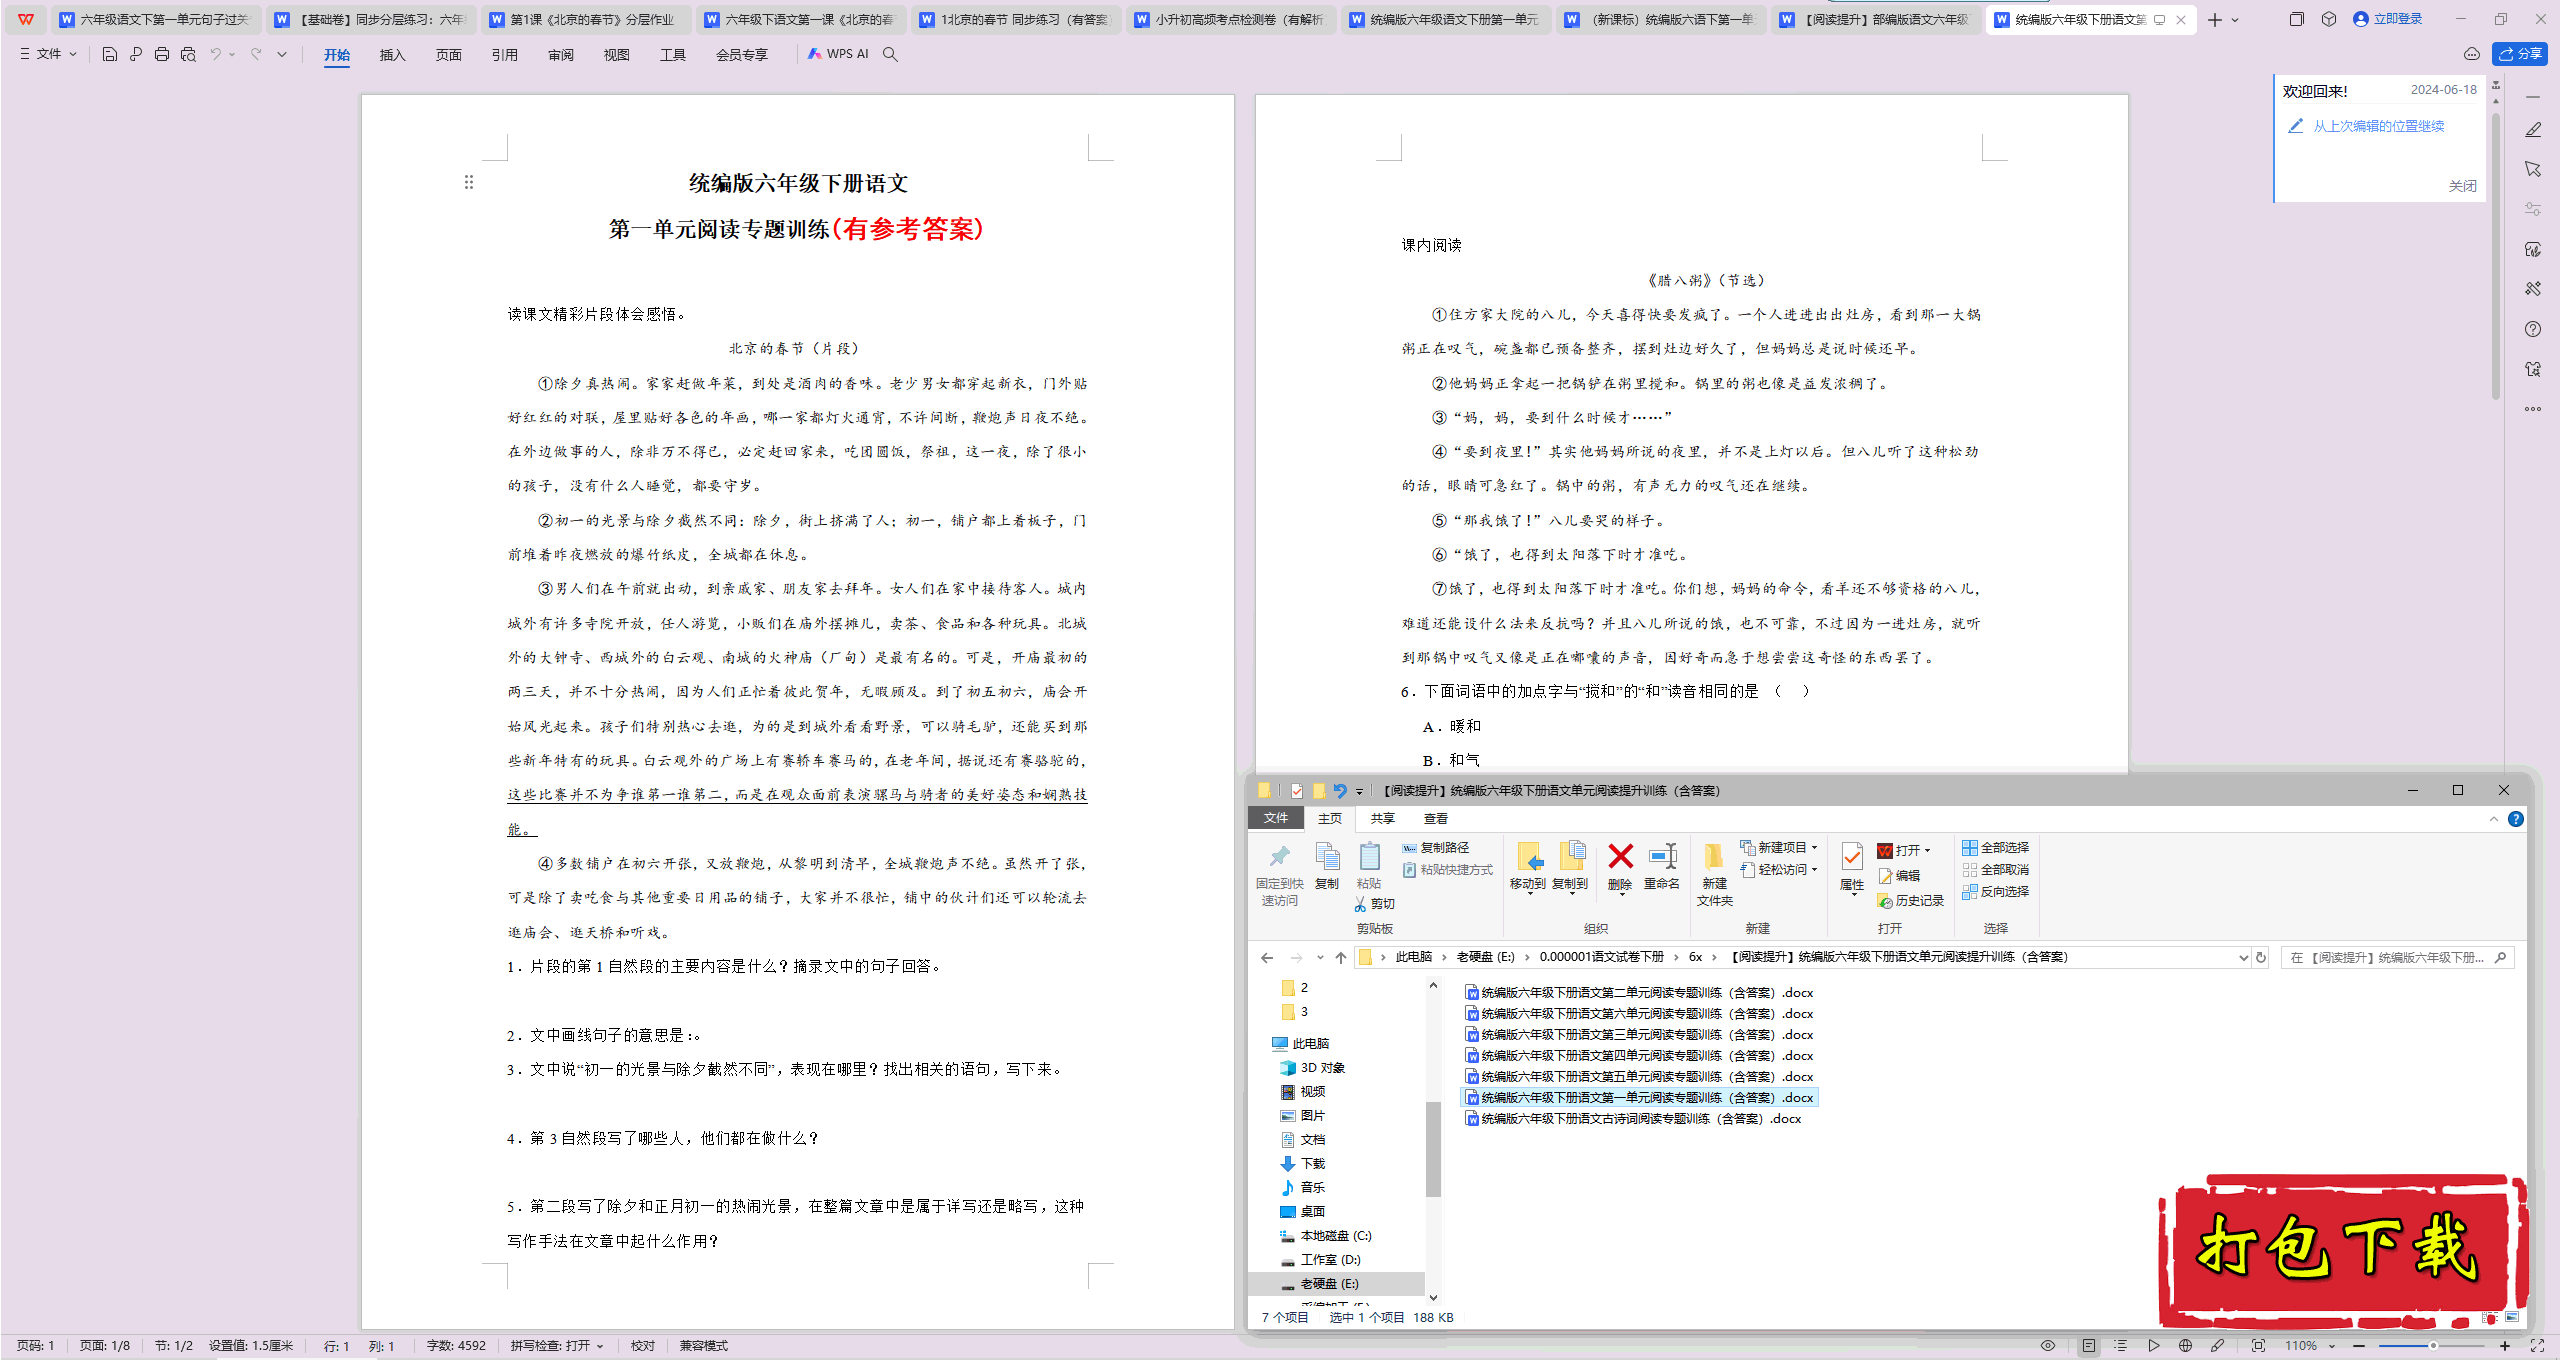Click the Explorer help question-mark icon
The width and height of the screenshot is (2560, 1360).
(2516, 819)
